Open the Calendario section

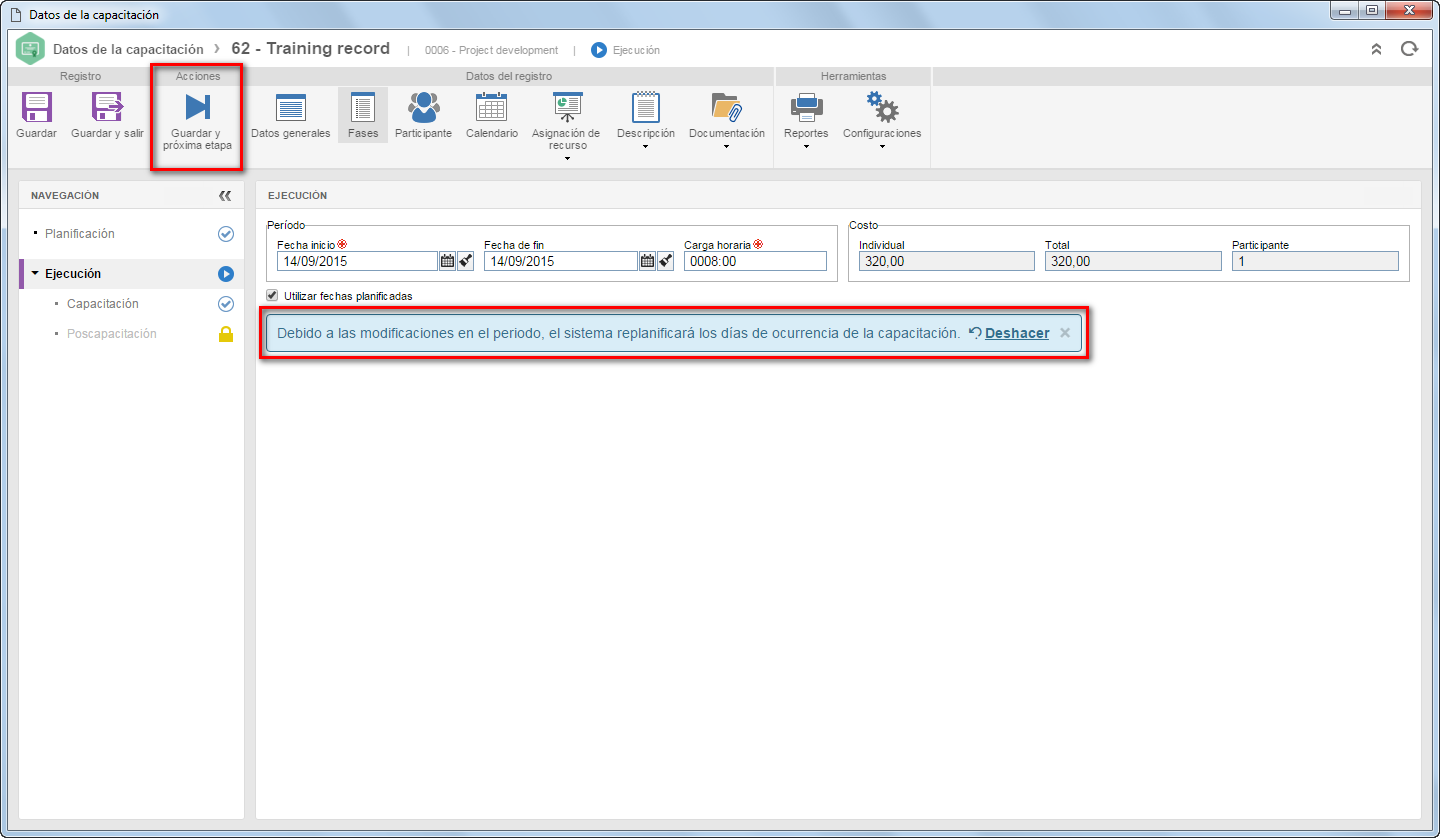tap(492, 115)
